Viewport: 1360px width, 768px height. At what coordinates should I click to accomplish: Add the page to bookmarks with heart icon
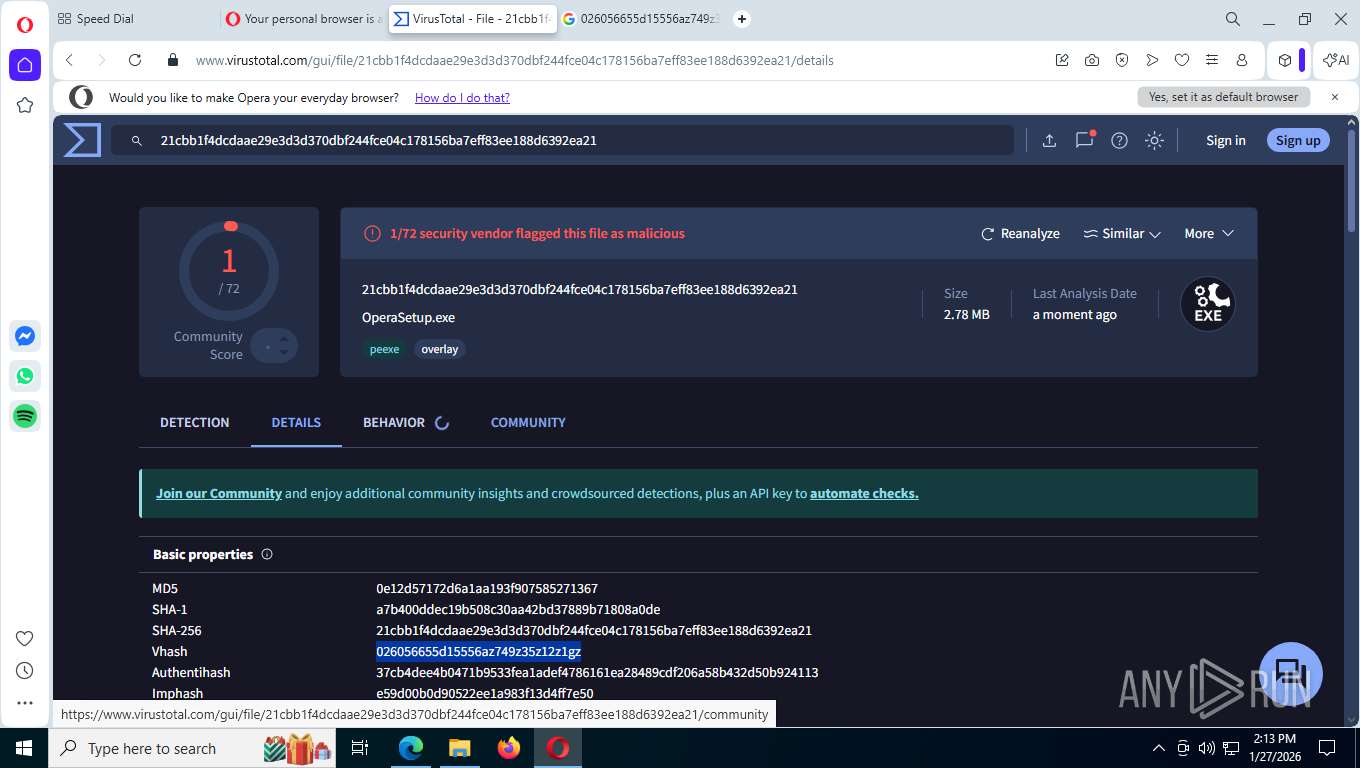tap(1182, 60)
